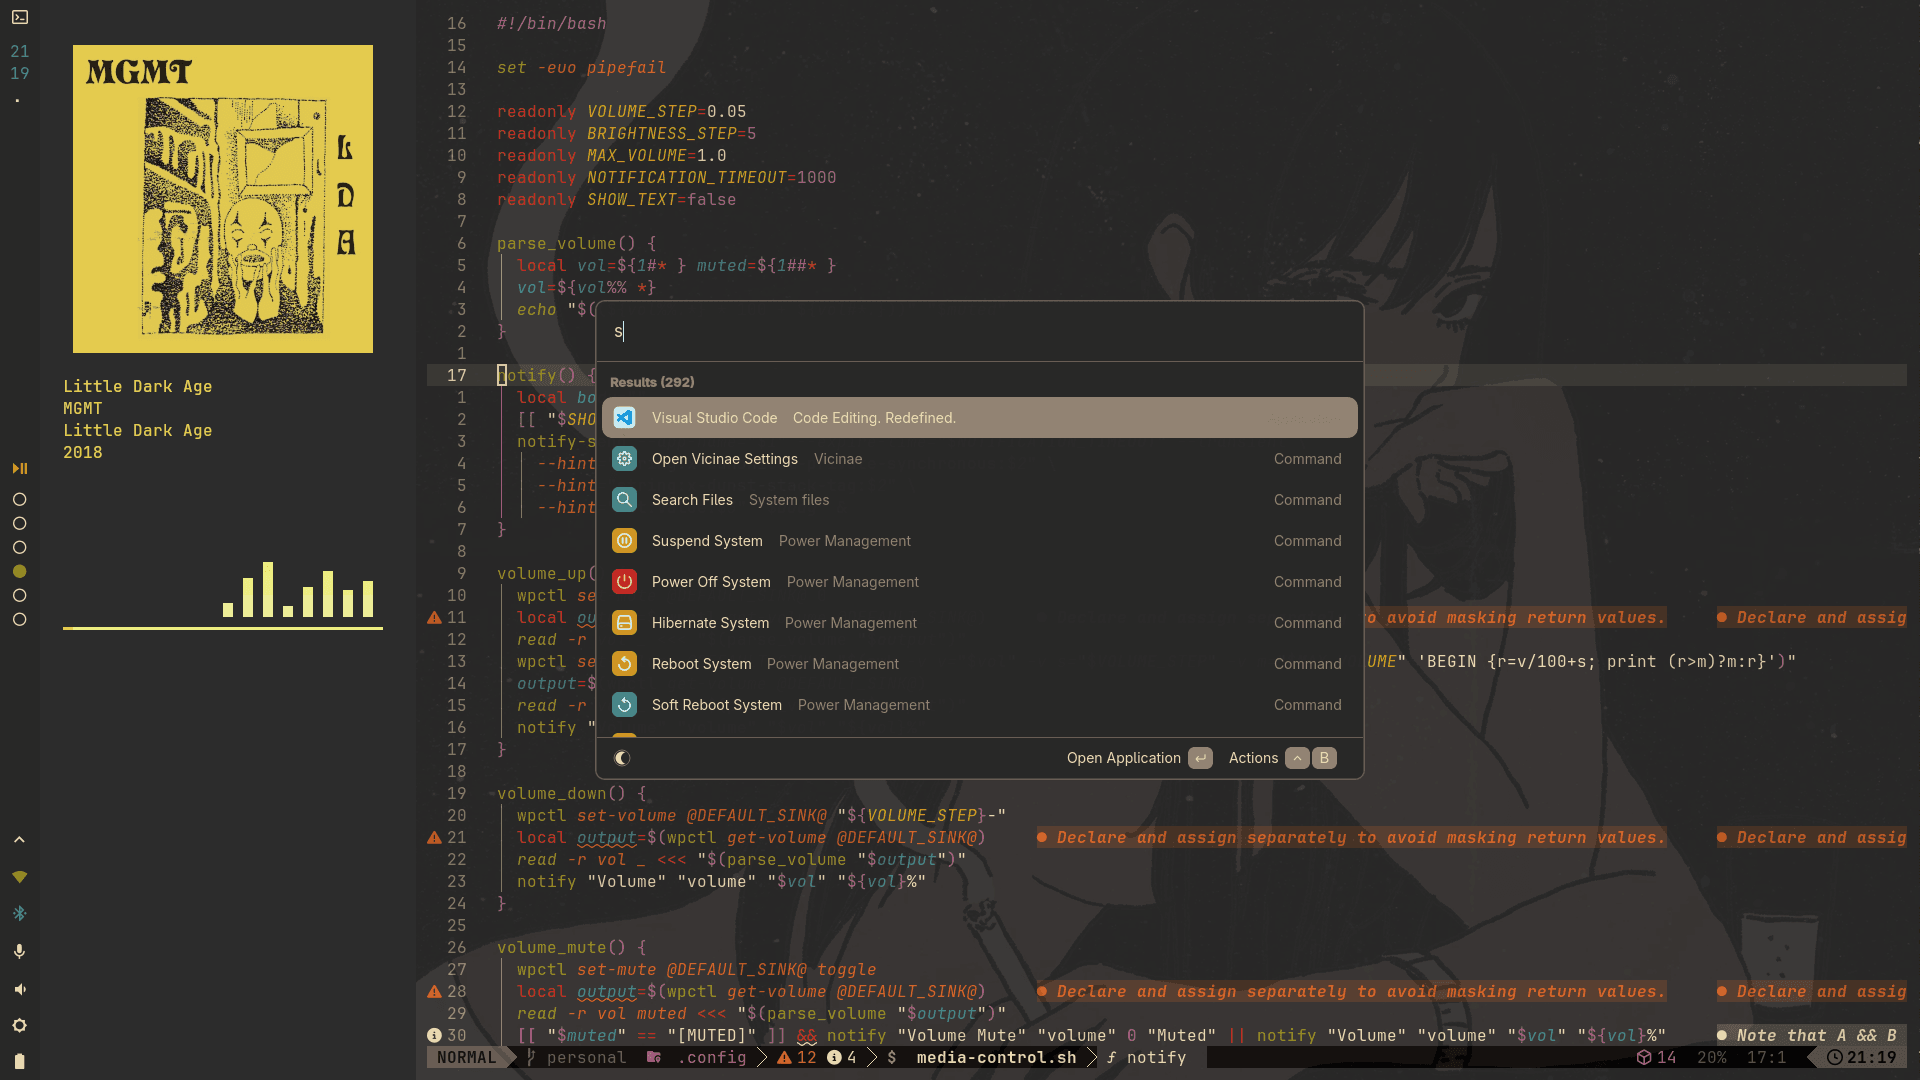Open the Wi-Fi icon in the sidebar
The width and height of the screenshot is (1920, 1080).
coord(19,877)
